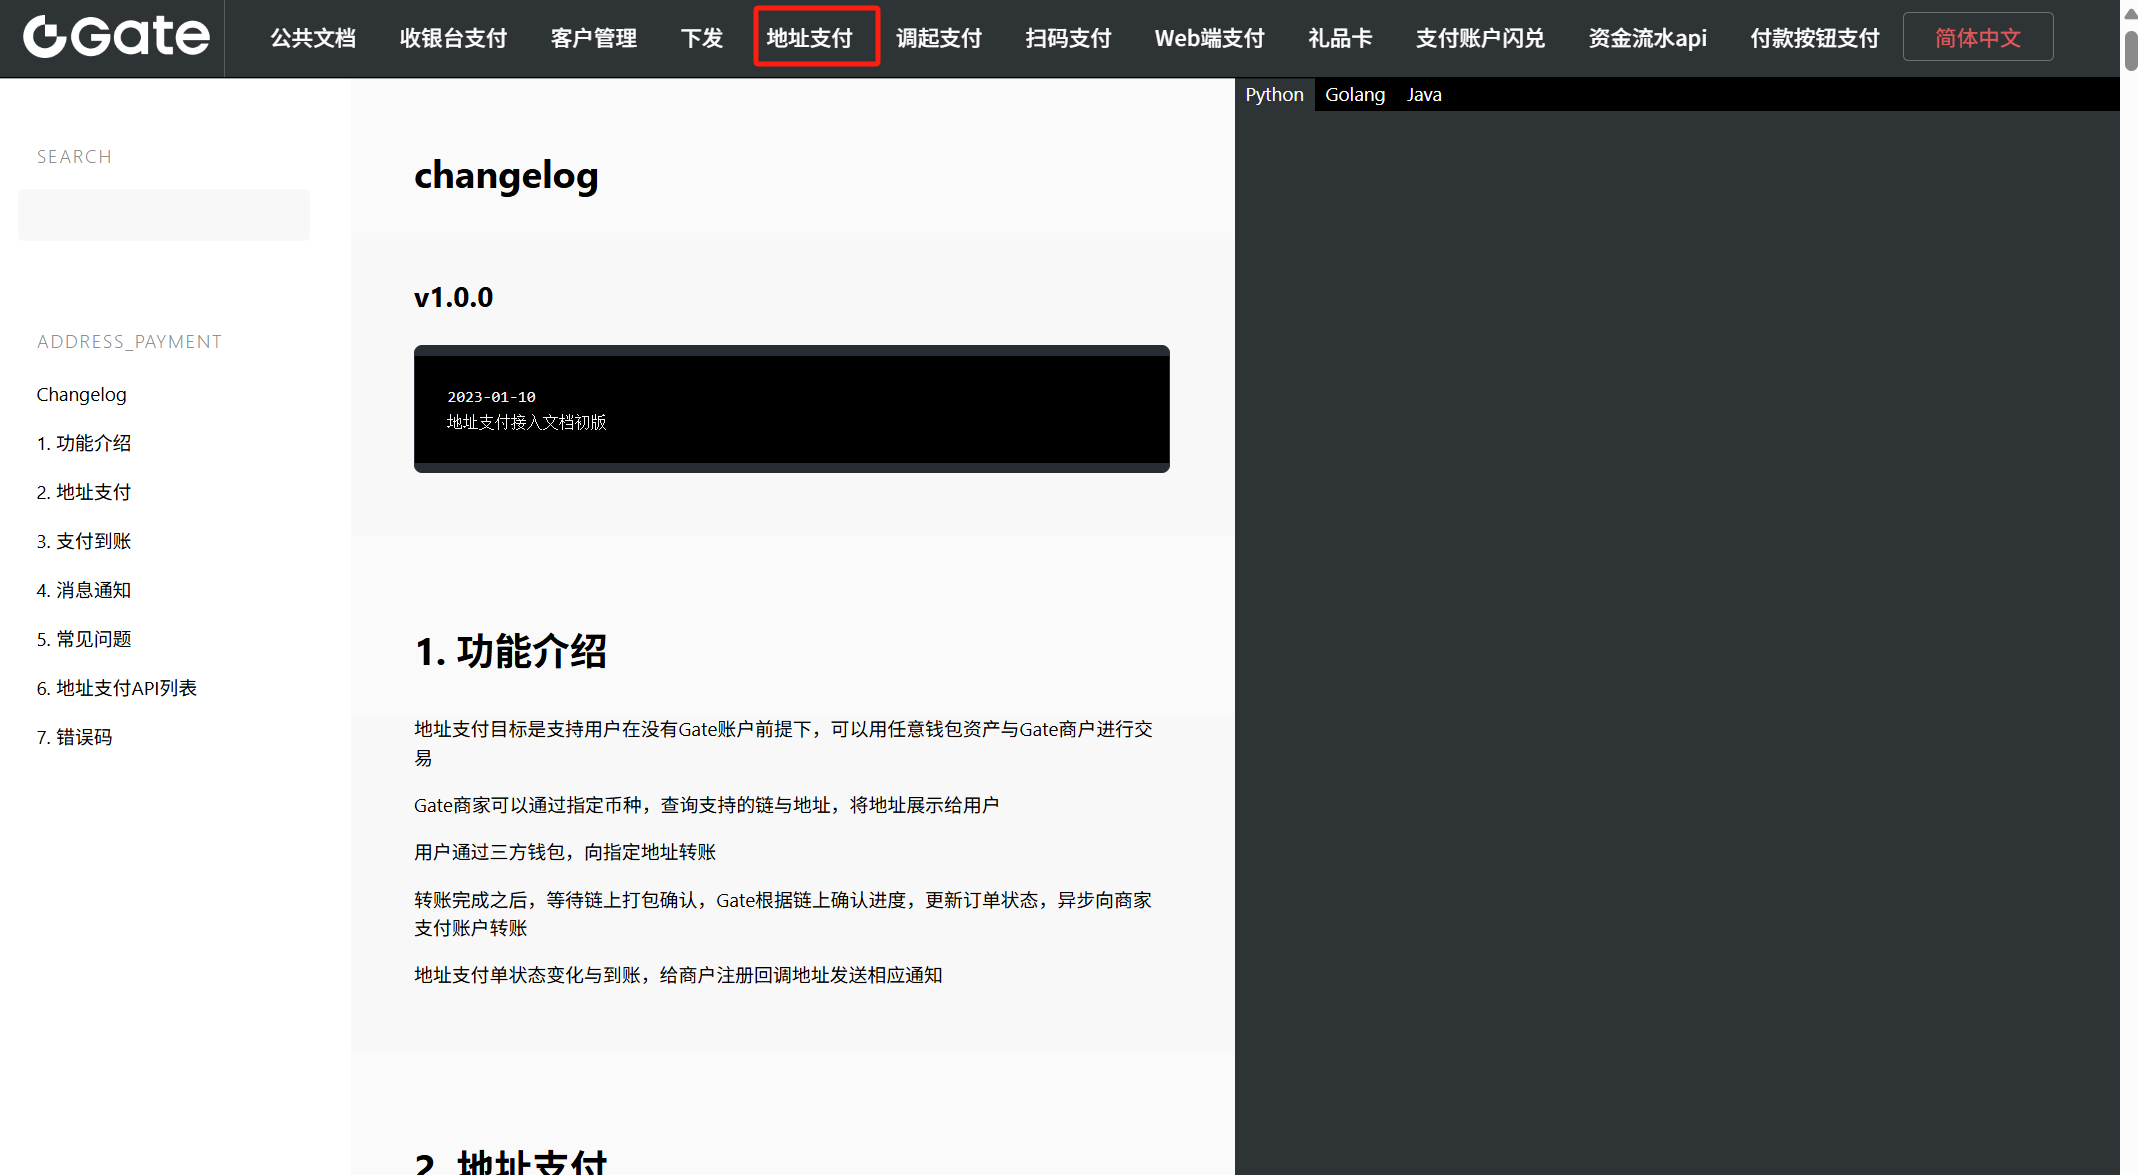The width and height of the screenshot is (2138, 1175).
Task: Select the 下发 nav item
Action: click(x=701, y=38)
